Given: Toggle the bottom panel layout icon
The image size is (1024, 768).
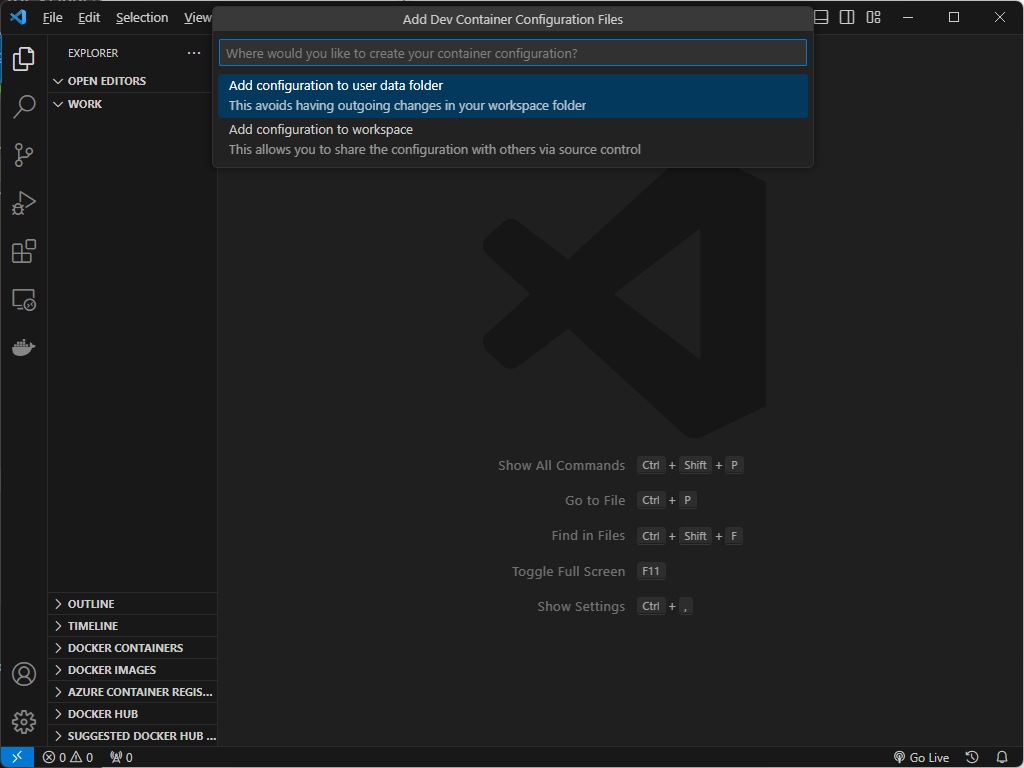Looking at the screenshot, I should pos(822,18).
